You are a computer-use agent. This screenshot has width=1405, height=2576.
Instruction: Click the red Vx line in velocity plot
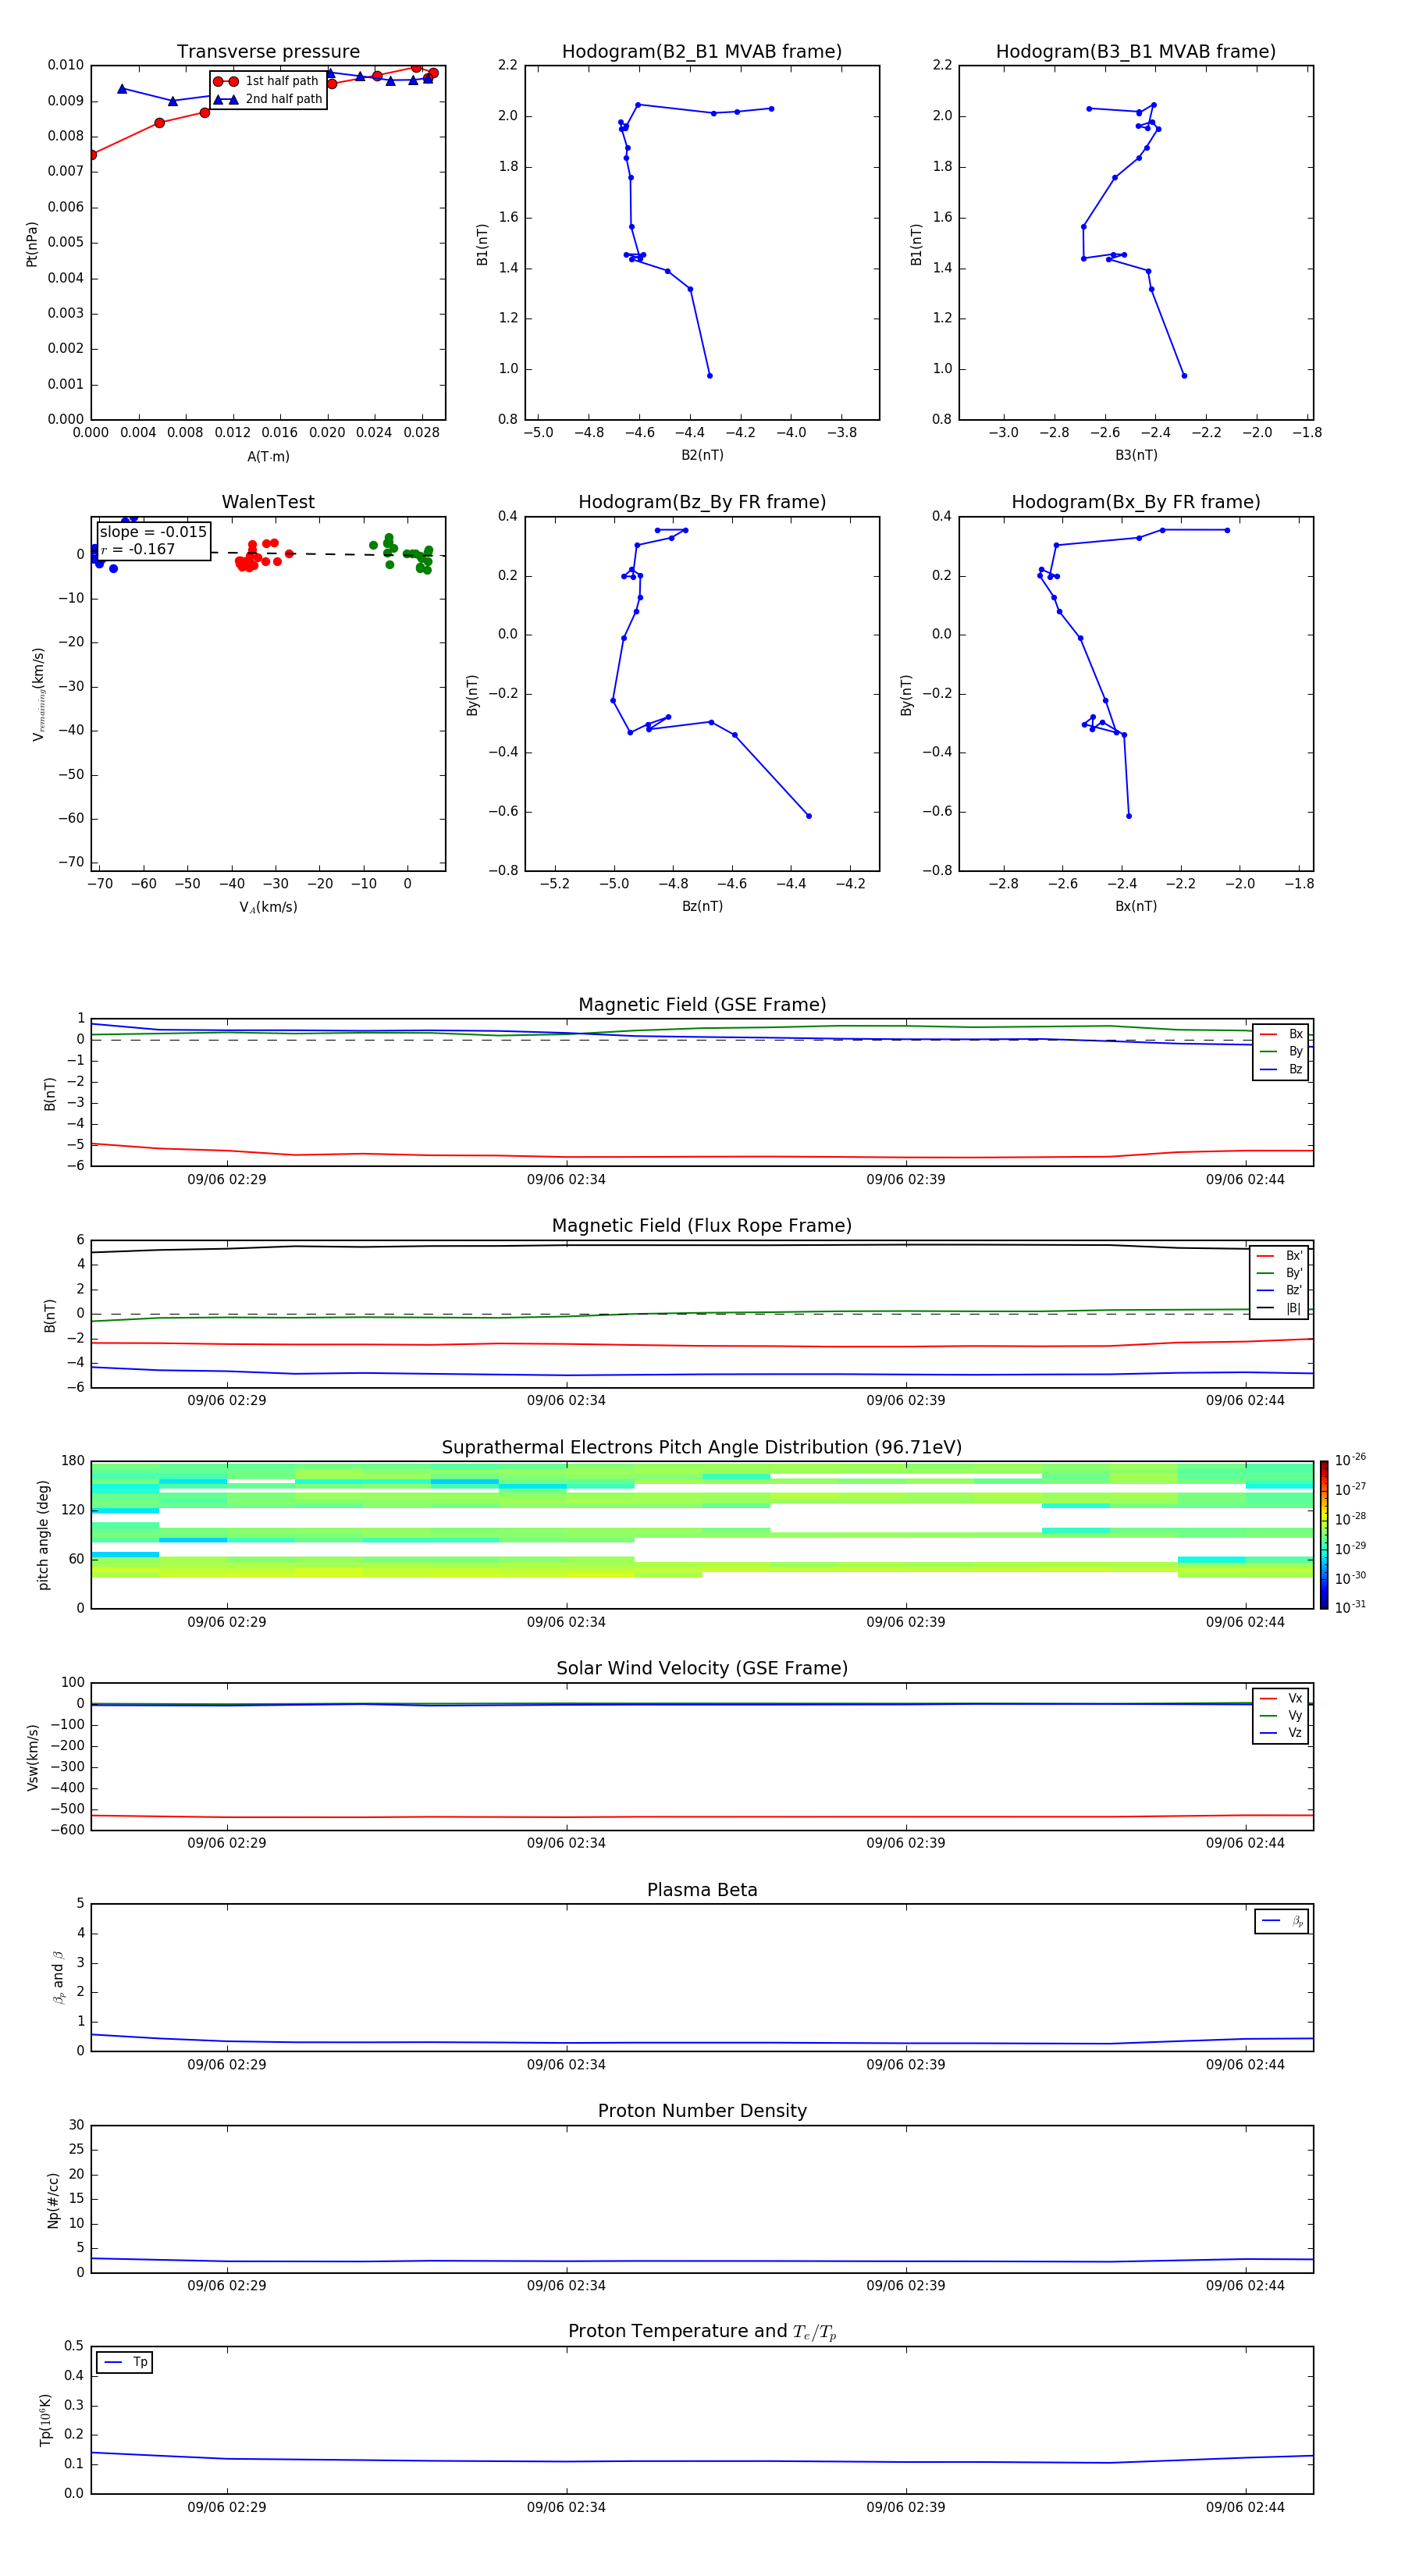pyautogui.click(x=702, y=1817)
